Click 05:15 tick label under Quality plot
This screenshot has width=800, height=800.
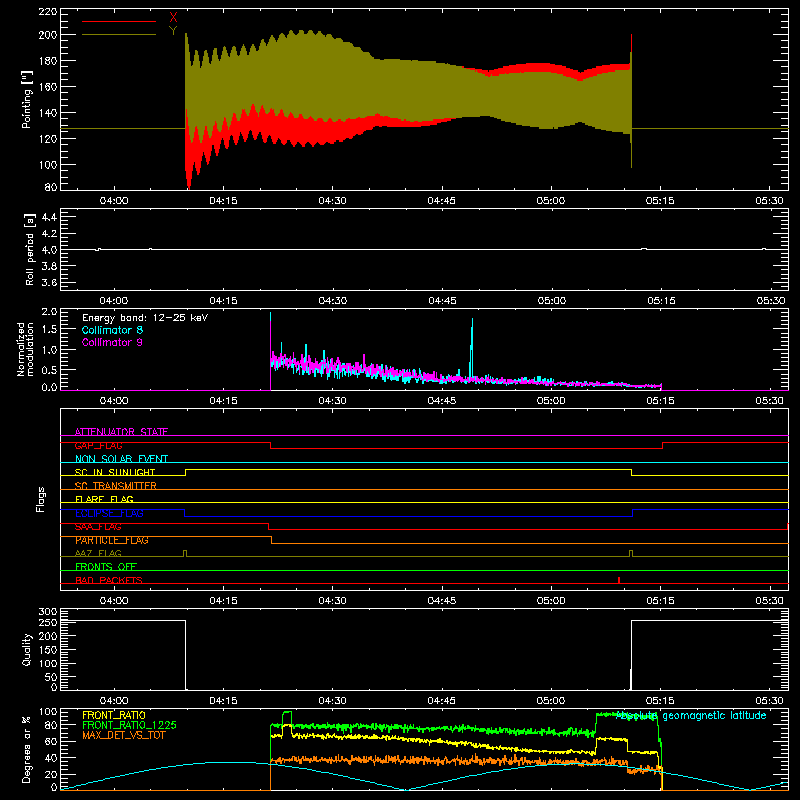[660, 701]
